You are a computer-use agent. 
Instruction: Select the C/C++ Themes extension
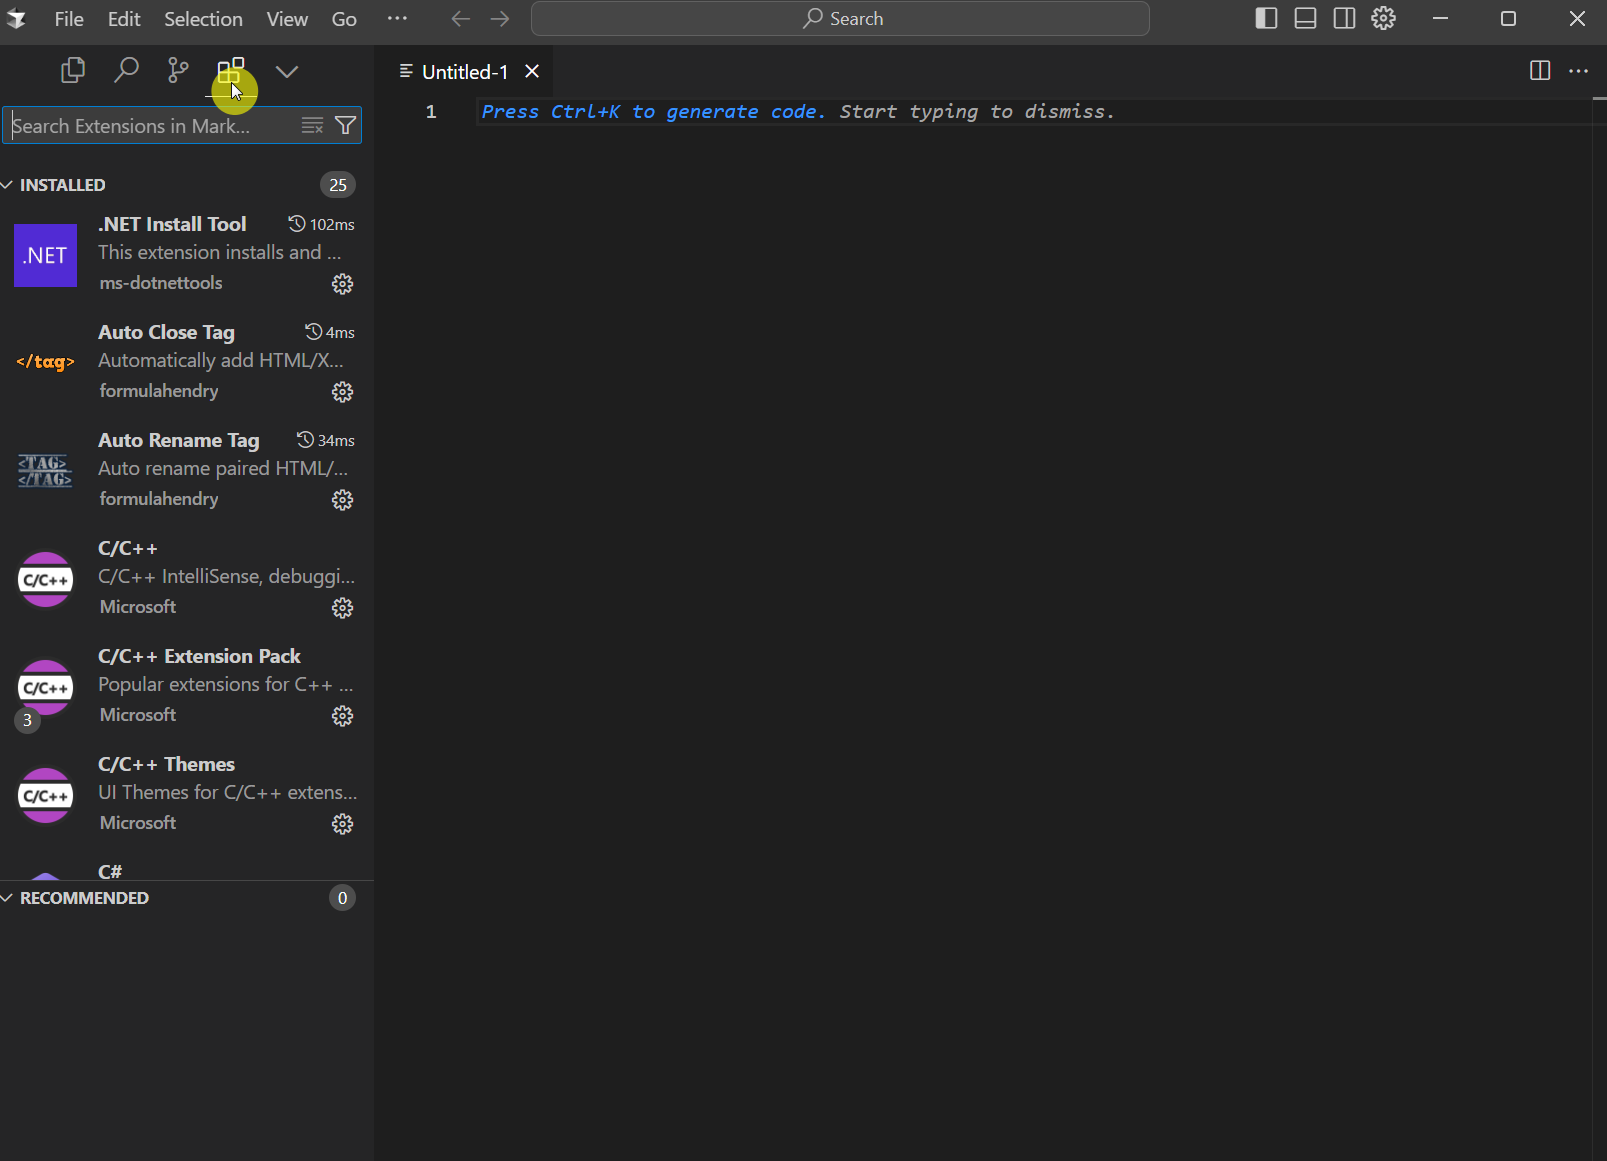coord(187,794)
